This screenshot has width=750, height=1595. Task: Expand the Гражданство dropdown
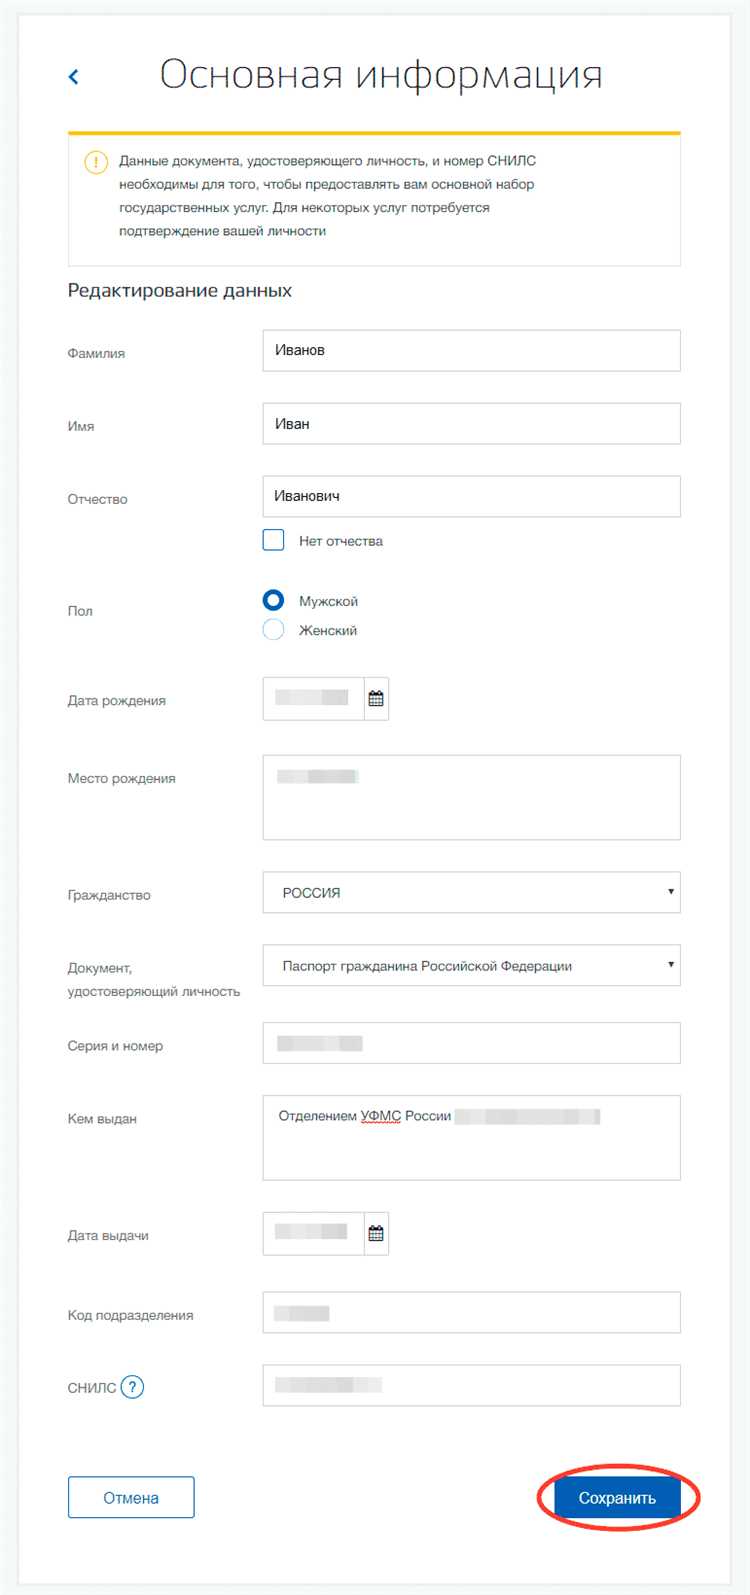[471, 892]
